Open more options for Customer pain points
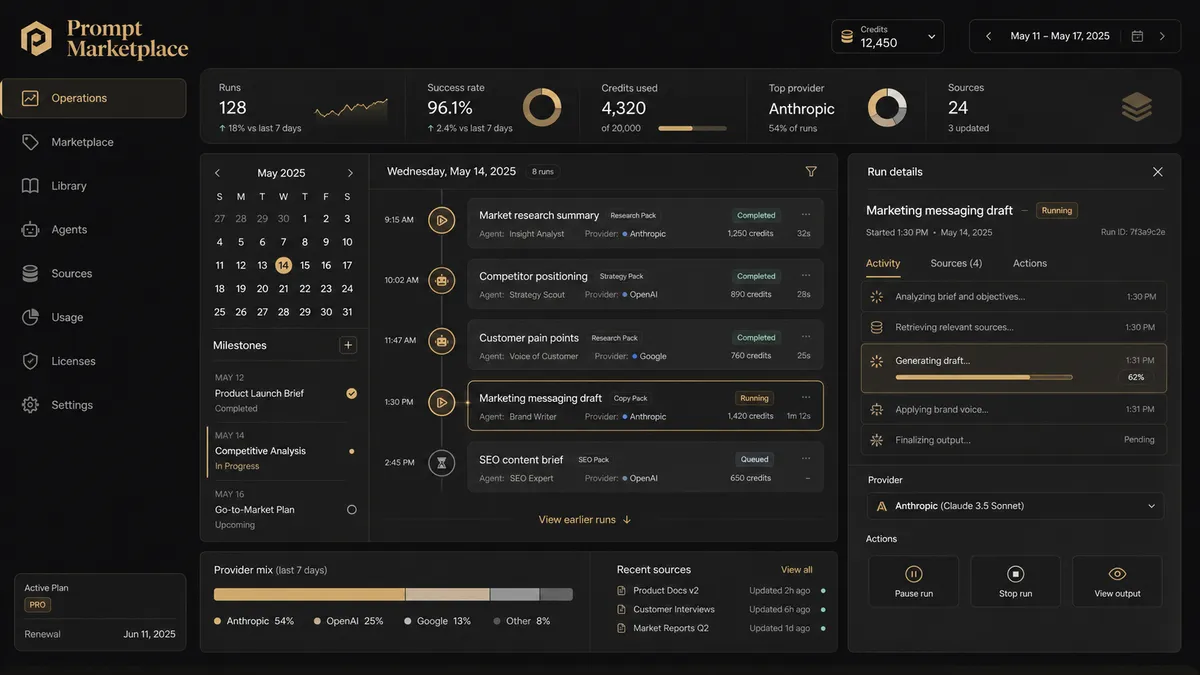The image size is (1200, 675). [x=806, y=336]
